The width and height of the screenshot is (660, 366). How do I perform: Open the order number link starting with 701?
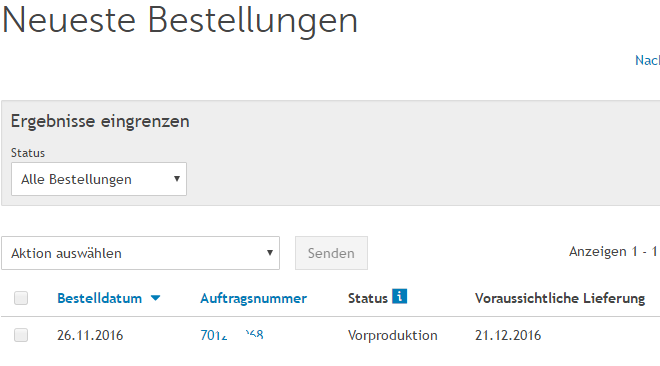point(232,335)
